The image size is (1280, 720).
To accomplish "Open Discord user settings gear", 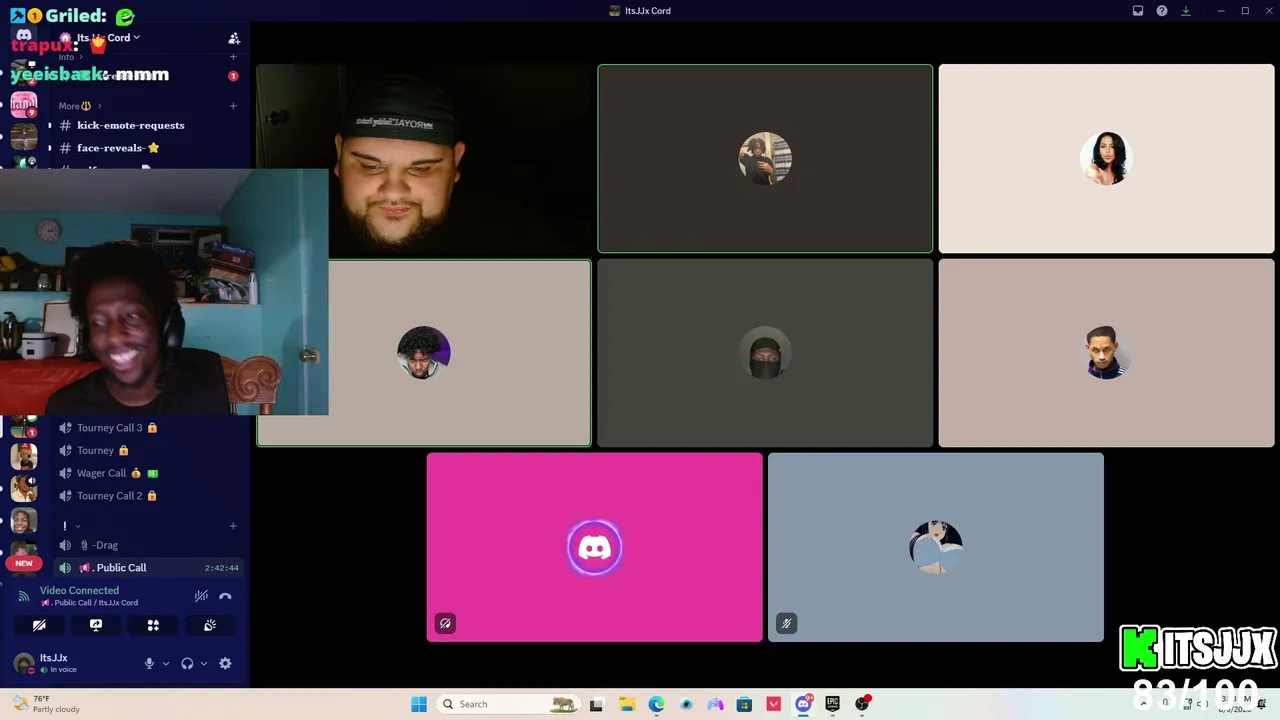I will click(225, 663).
